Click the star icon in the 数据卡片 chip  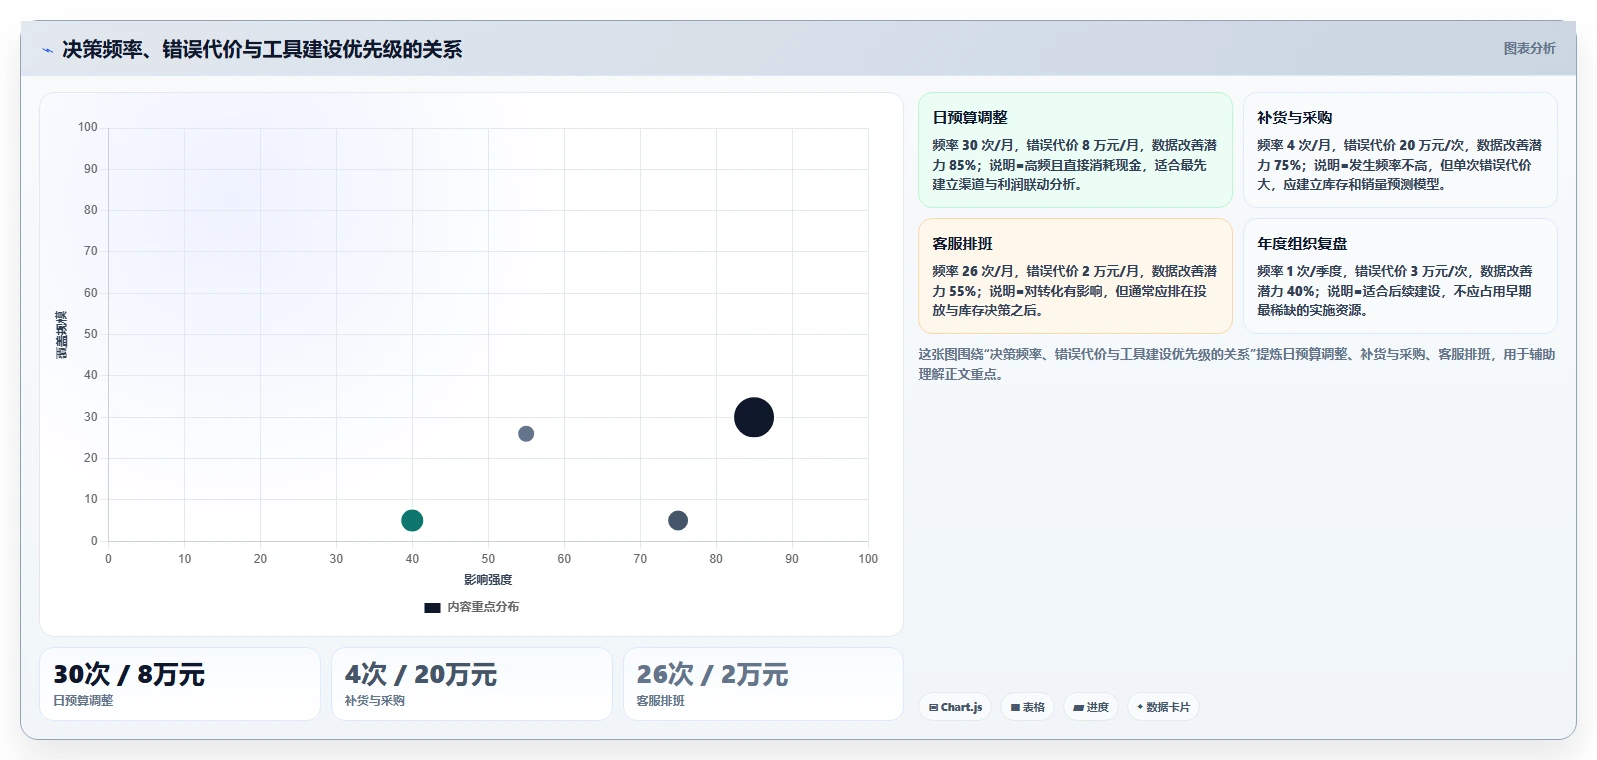[x=1140, y=707]
